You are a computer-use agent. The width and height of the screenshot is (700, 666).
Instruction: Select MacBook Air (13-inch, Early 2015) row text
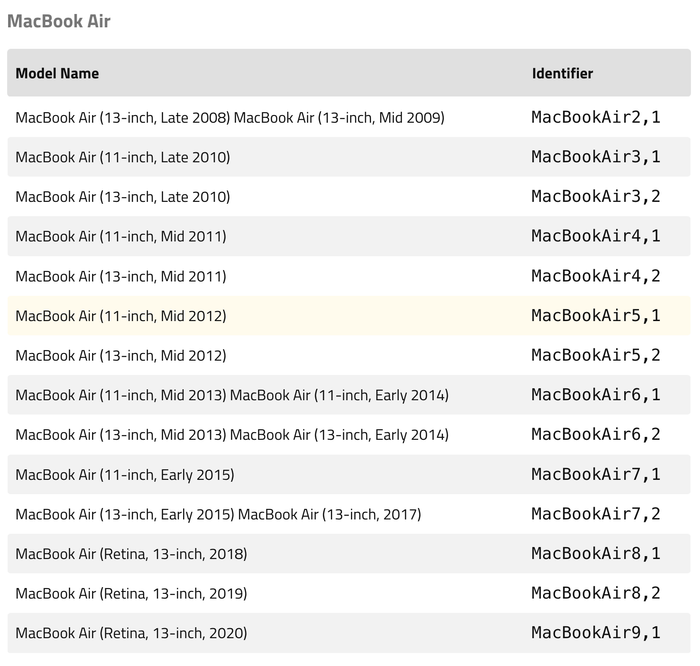coord(125,514)
